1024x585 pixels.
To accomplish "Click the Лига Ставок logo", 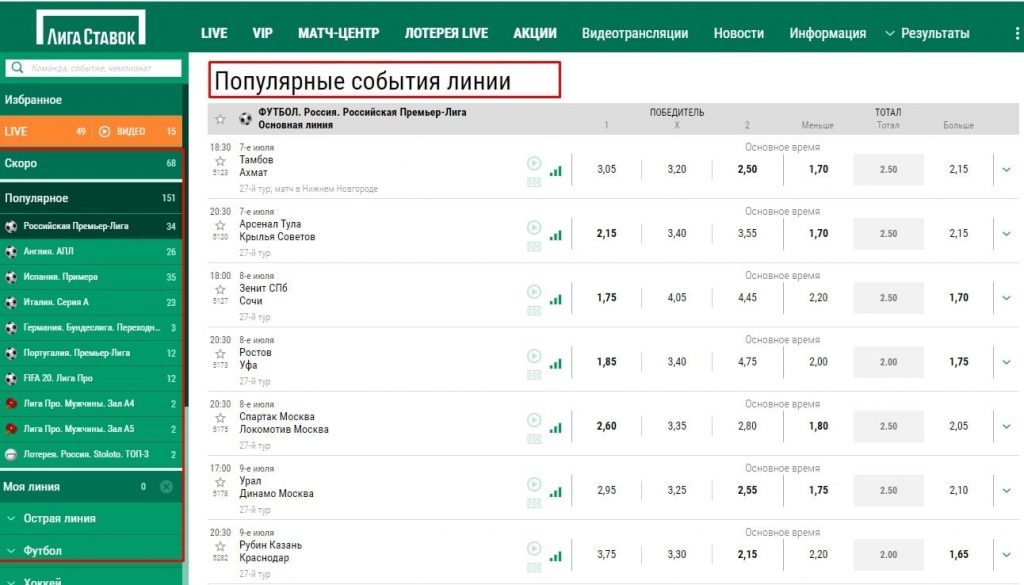I will [89, 28].
